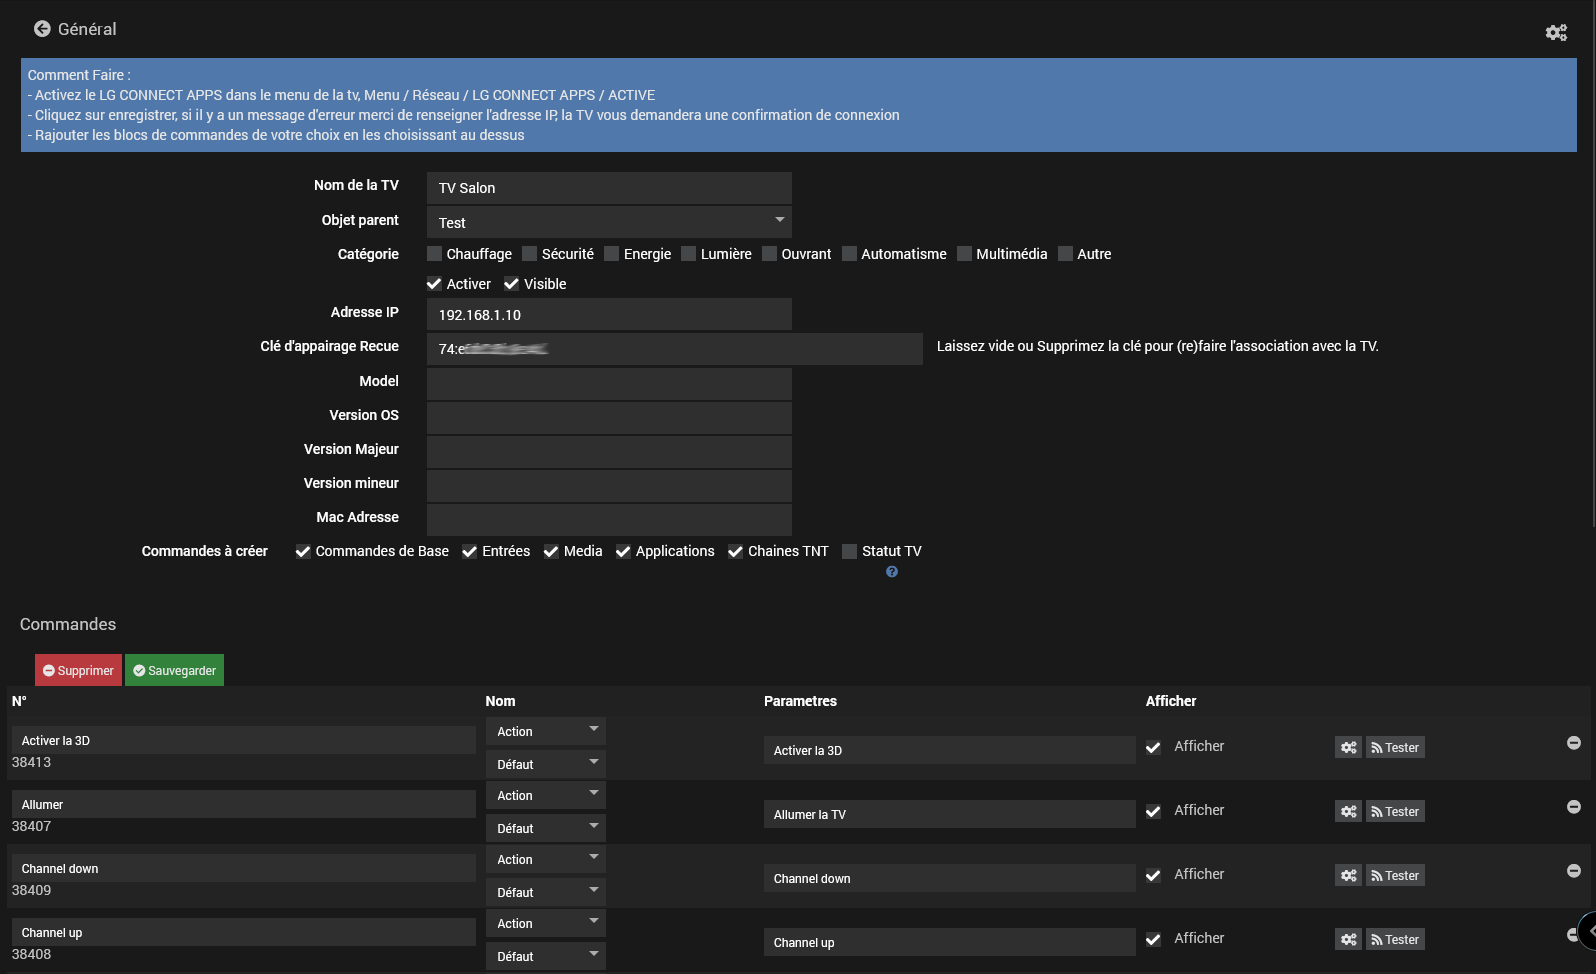1596x974 pixels.
Task: Open settings gears for Allumer command
Action: pos(1348,812)
